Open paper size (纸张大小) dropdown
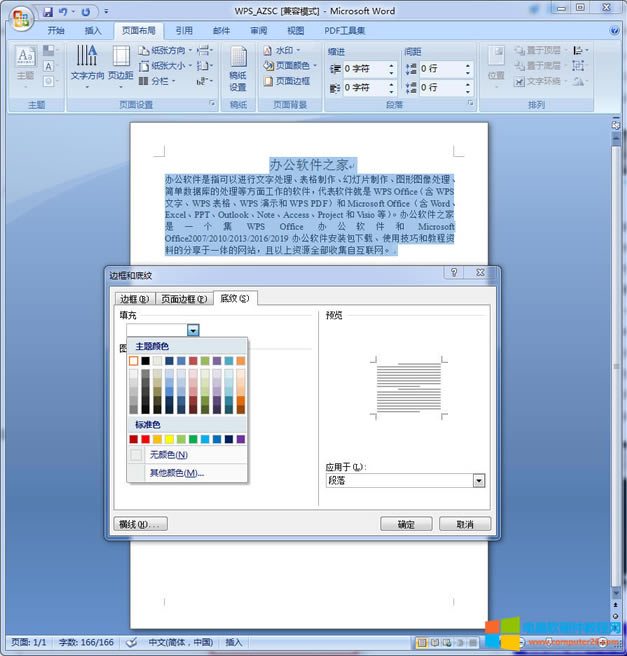627x656 pixels. [x=165, y=66]
